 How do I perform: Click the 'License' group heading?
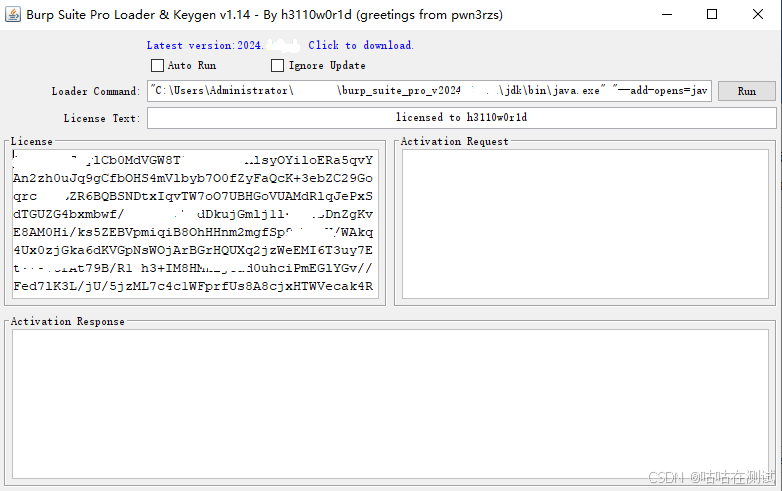[x=31, y=142]
